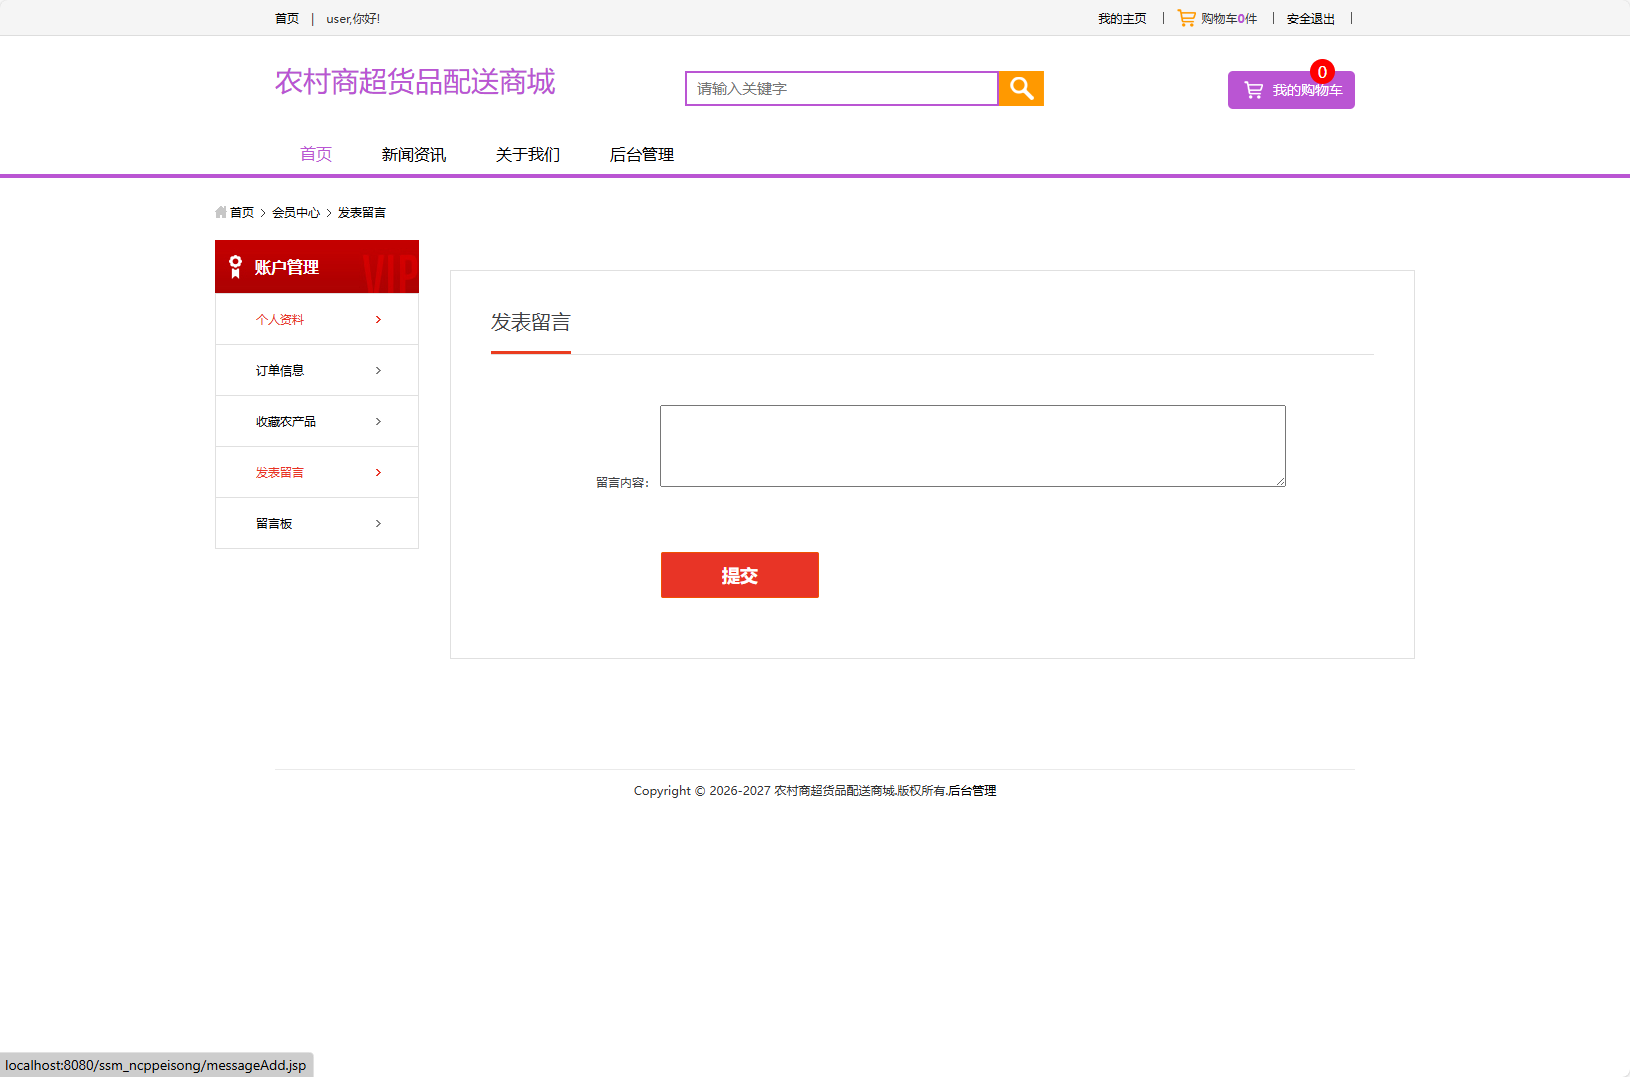Click the 我的购物车 cart button icon
Viewport: 1630px width, 1077px height.
(x=1253, y=90)
